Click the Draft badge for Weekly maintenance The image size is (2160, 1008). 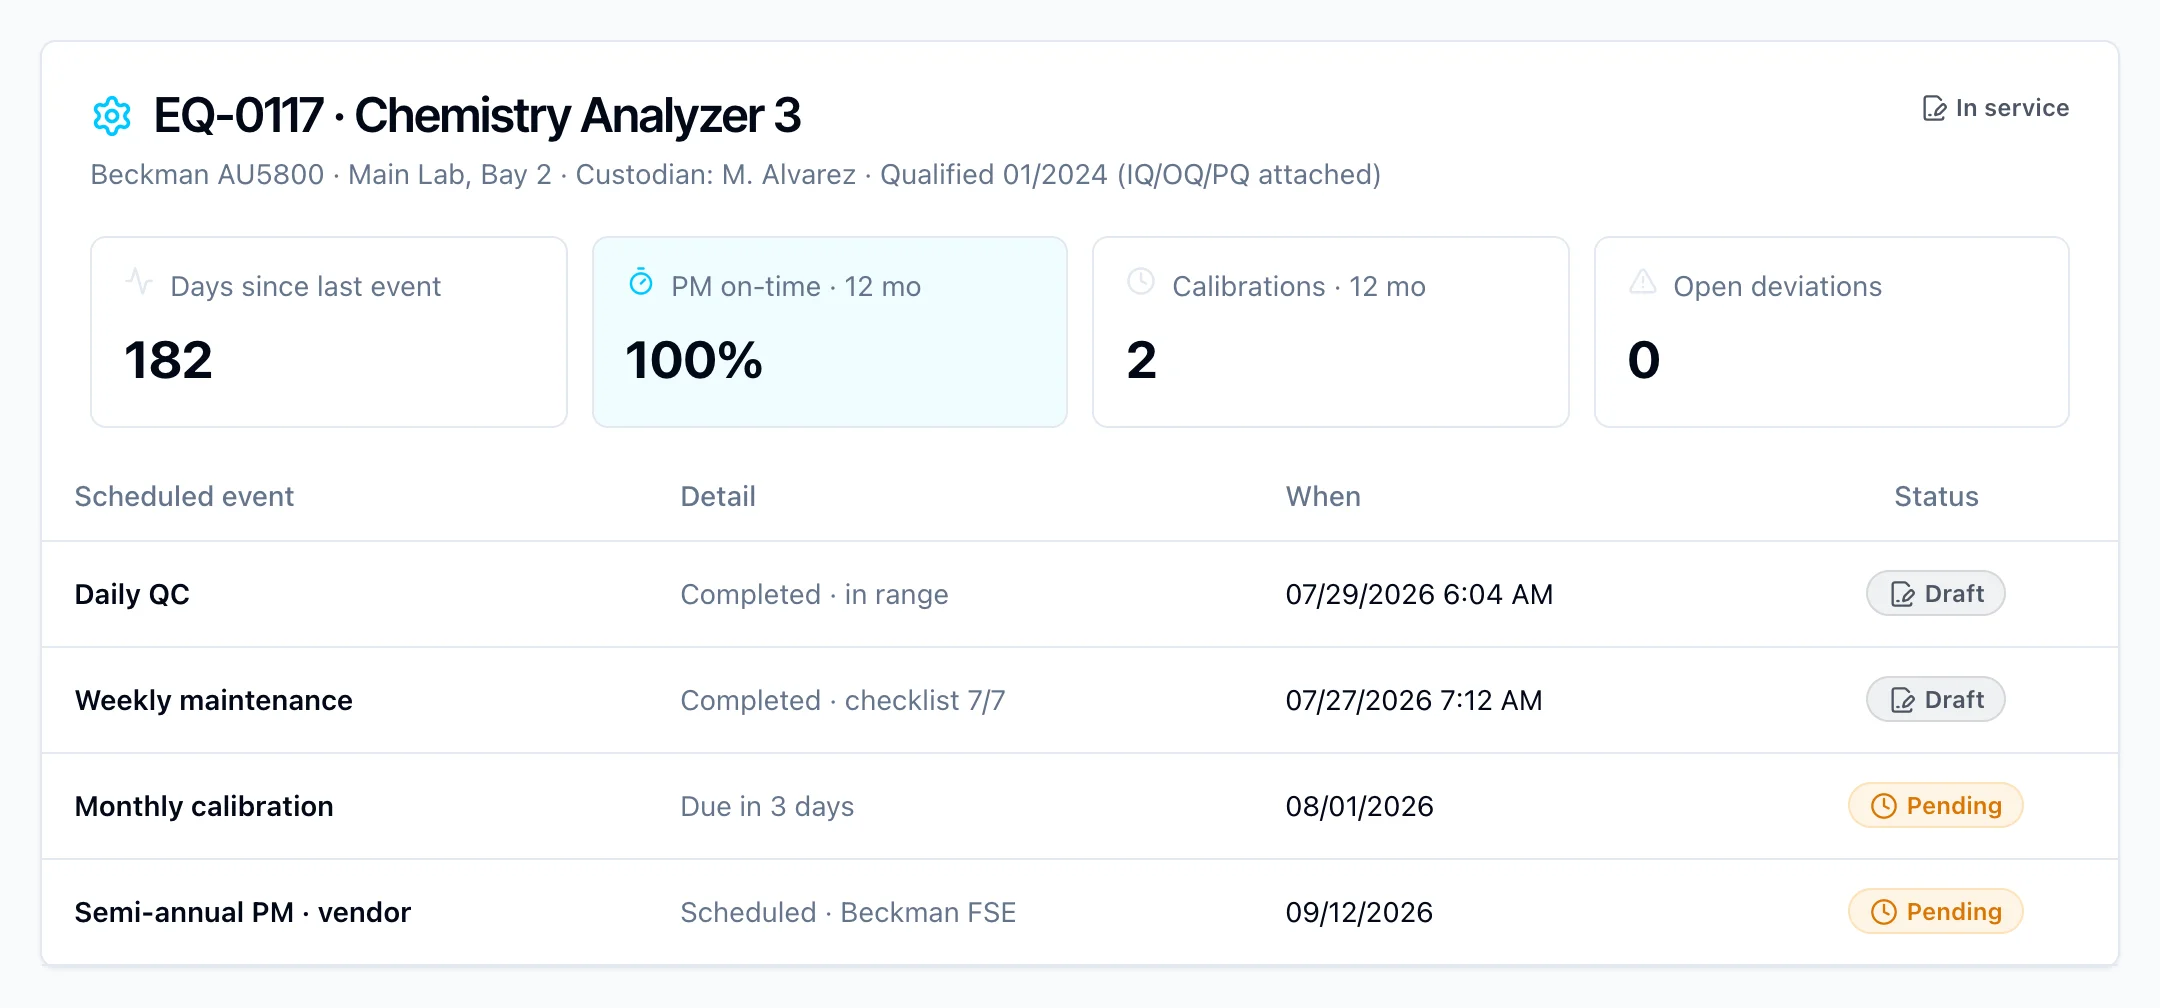point(1936,700)
